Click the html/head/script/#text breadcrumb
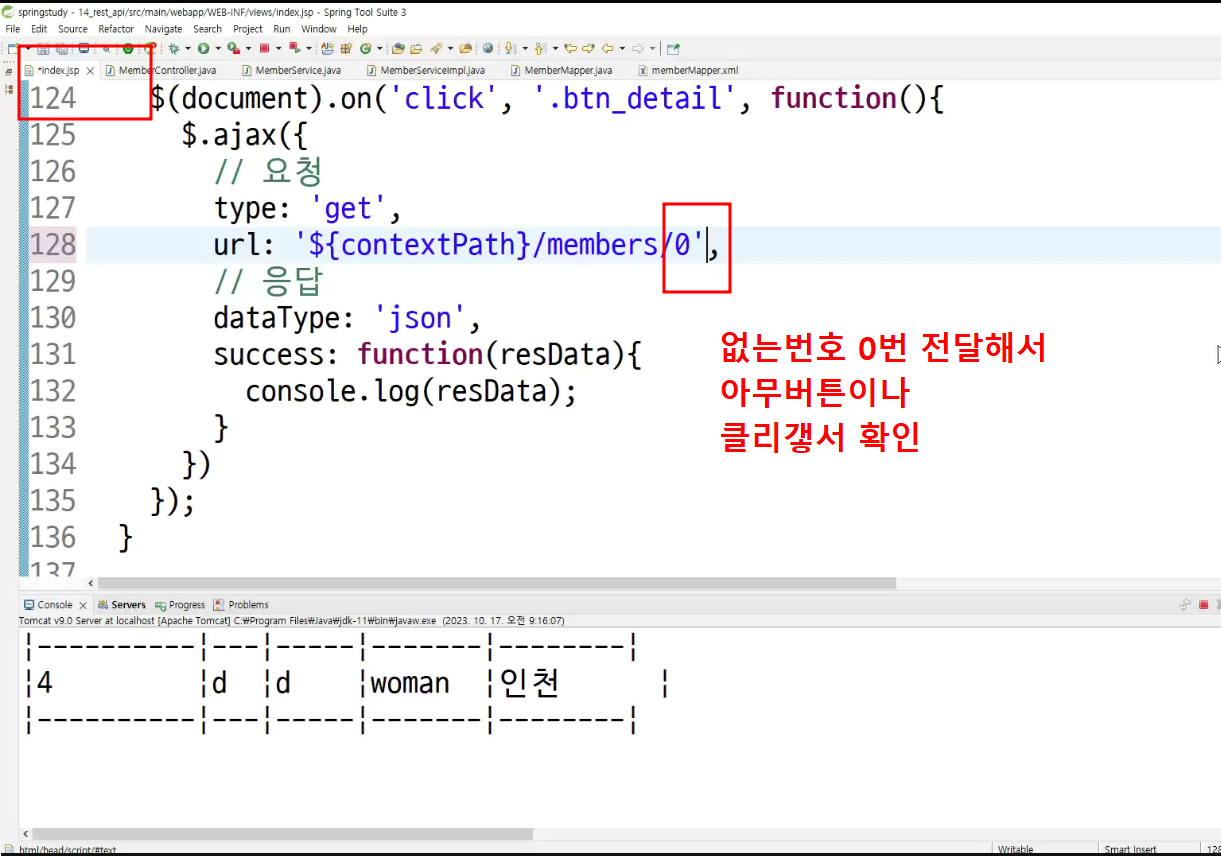 67,850
